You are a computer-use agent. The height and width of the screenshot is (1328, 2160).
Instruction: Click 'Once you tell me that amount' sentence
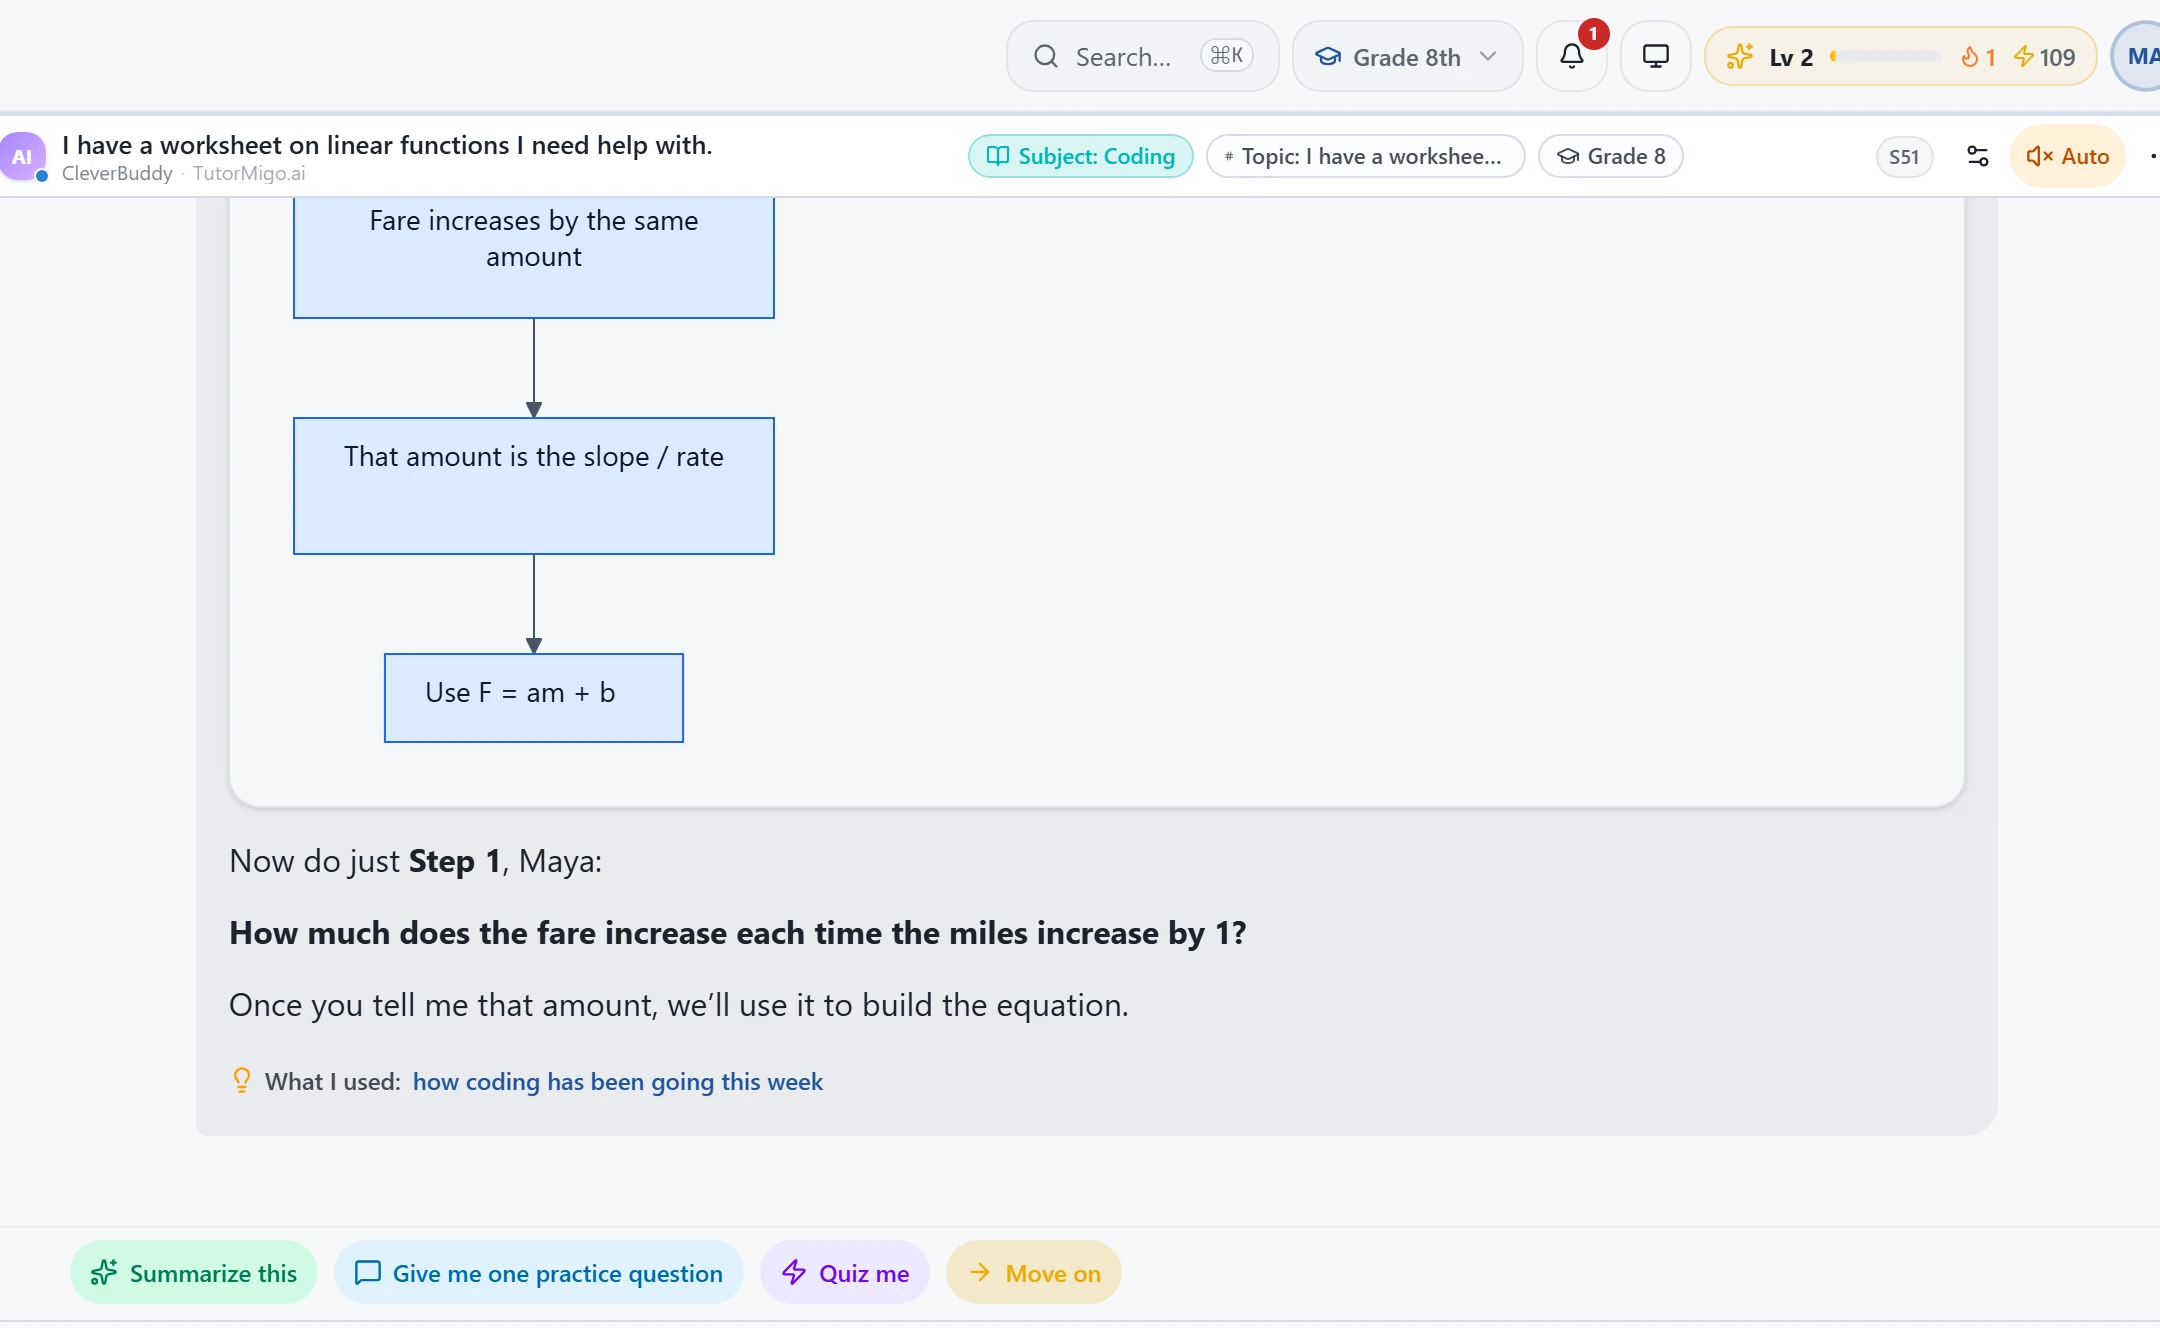(x=679, y=1005)
